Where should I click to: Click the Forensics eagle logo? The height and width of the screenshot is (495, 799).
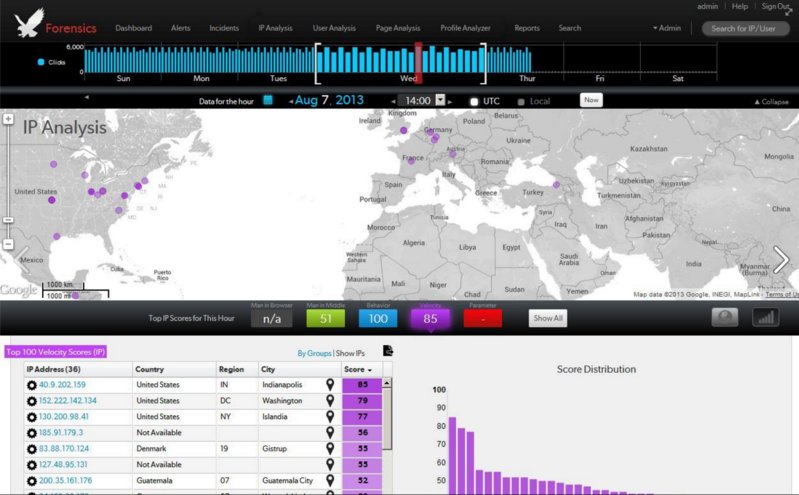pyautogui.click(x=29, y=23)
